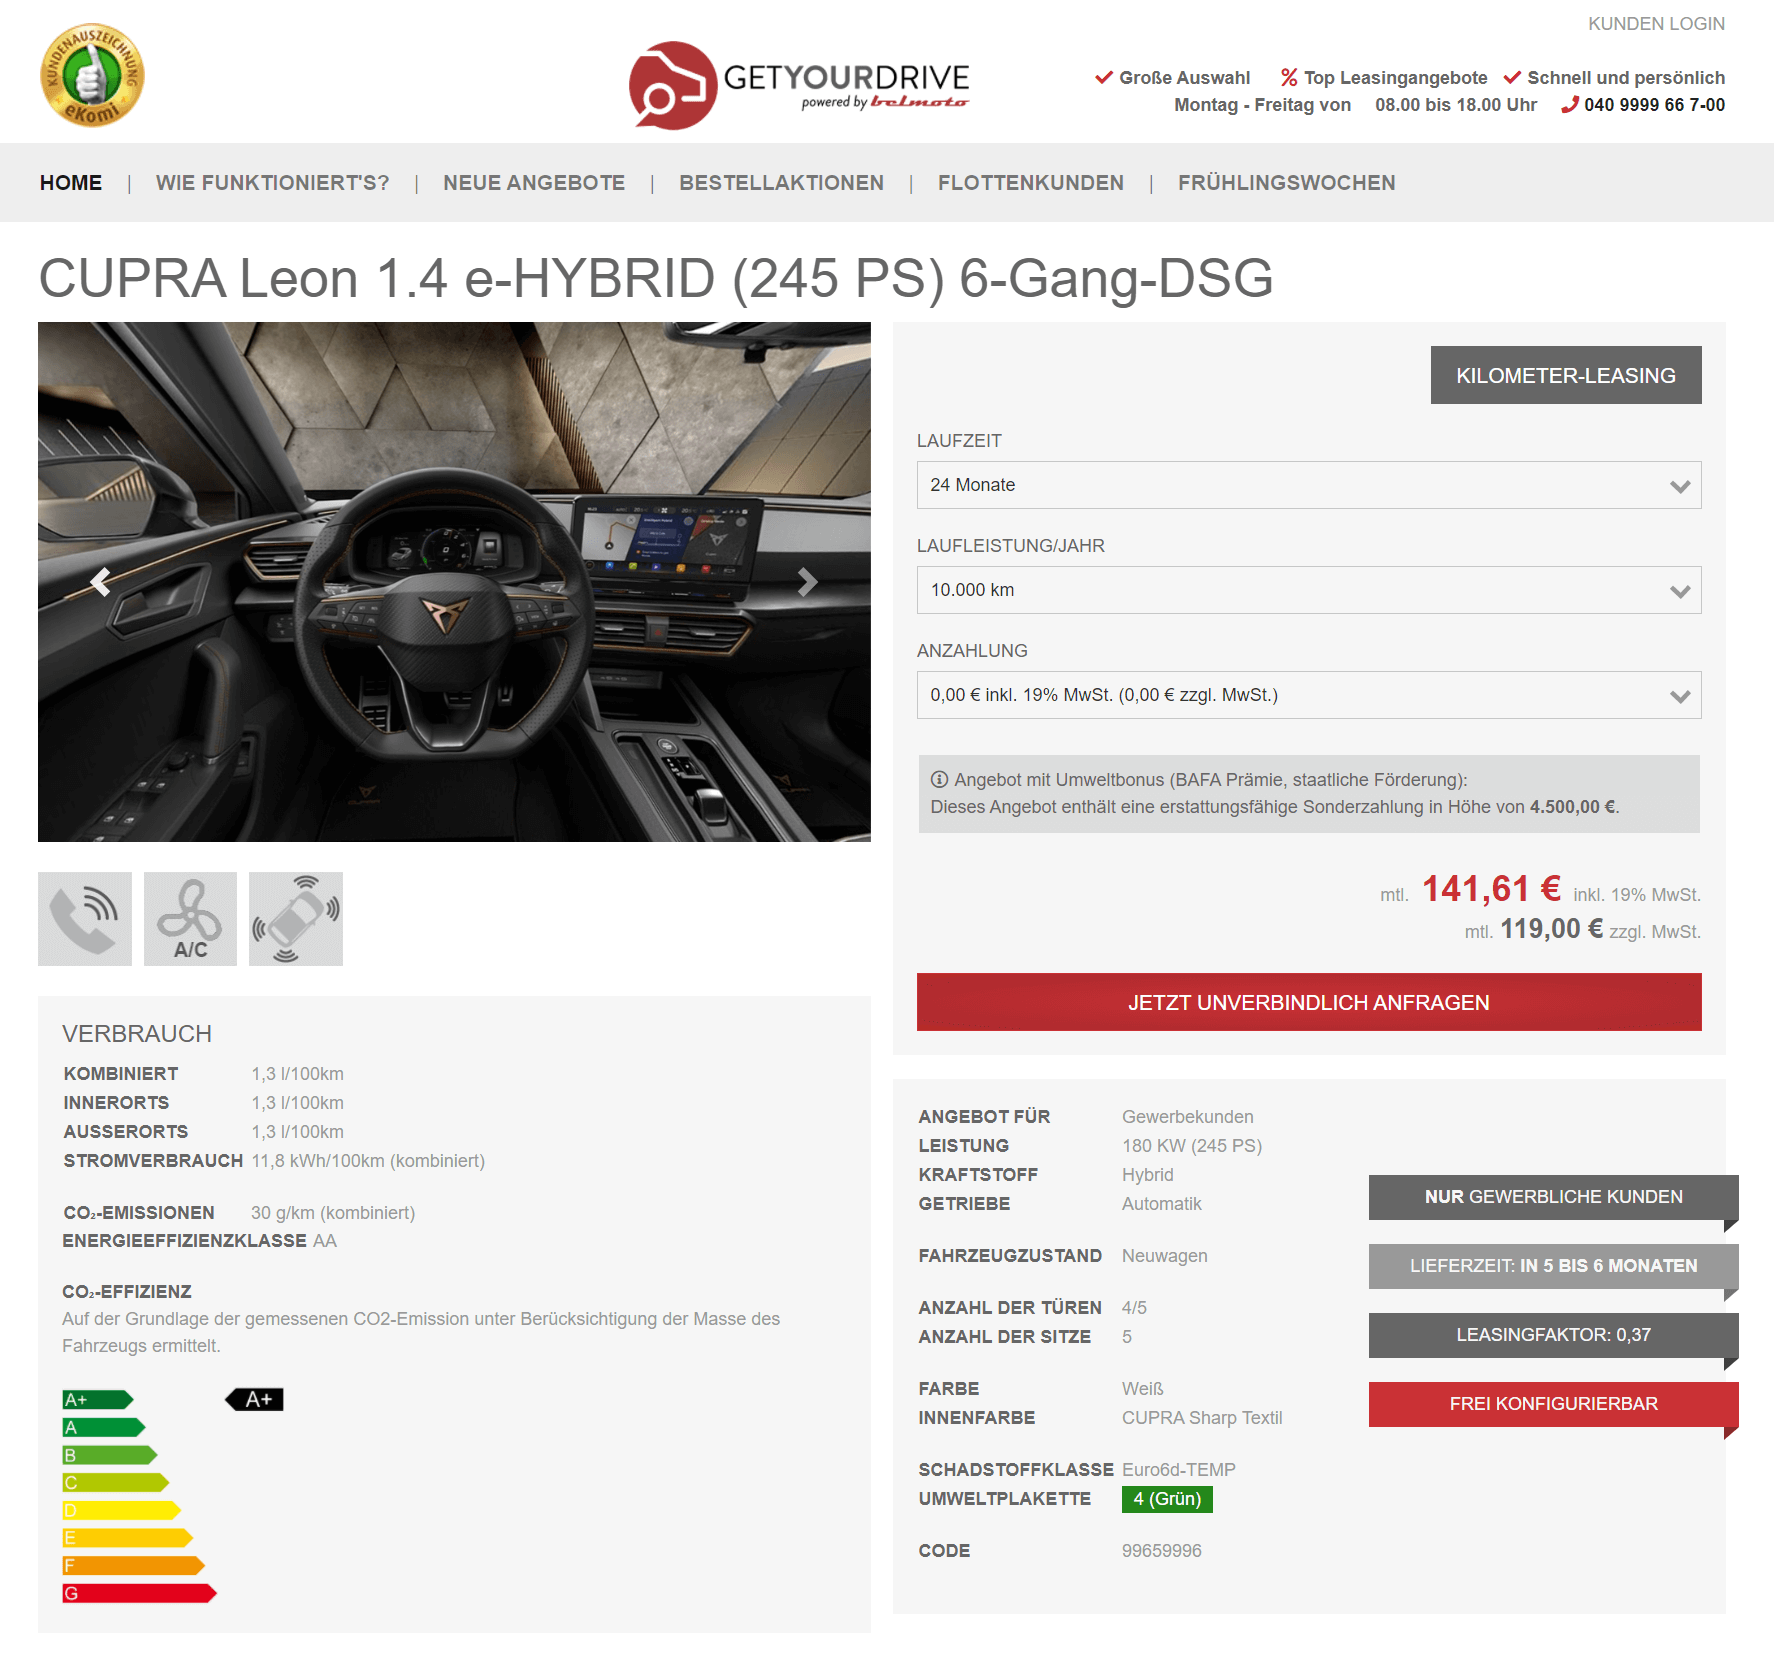Open the Laufleistung 10.000 km dropdown
The width and height of the screenshot is (1774, 1653).
point(1309,590)
